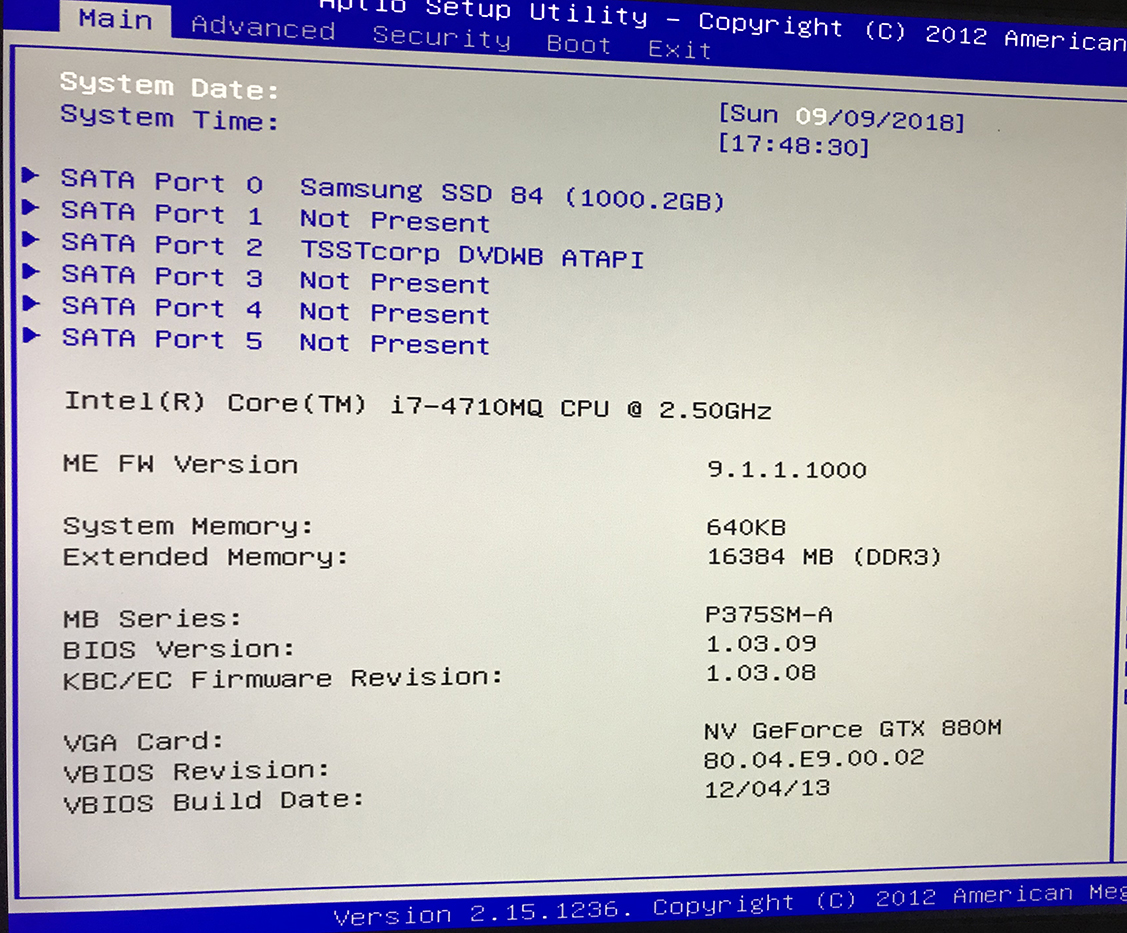Select System Time label

tap(169, 118)
